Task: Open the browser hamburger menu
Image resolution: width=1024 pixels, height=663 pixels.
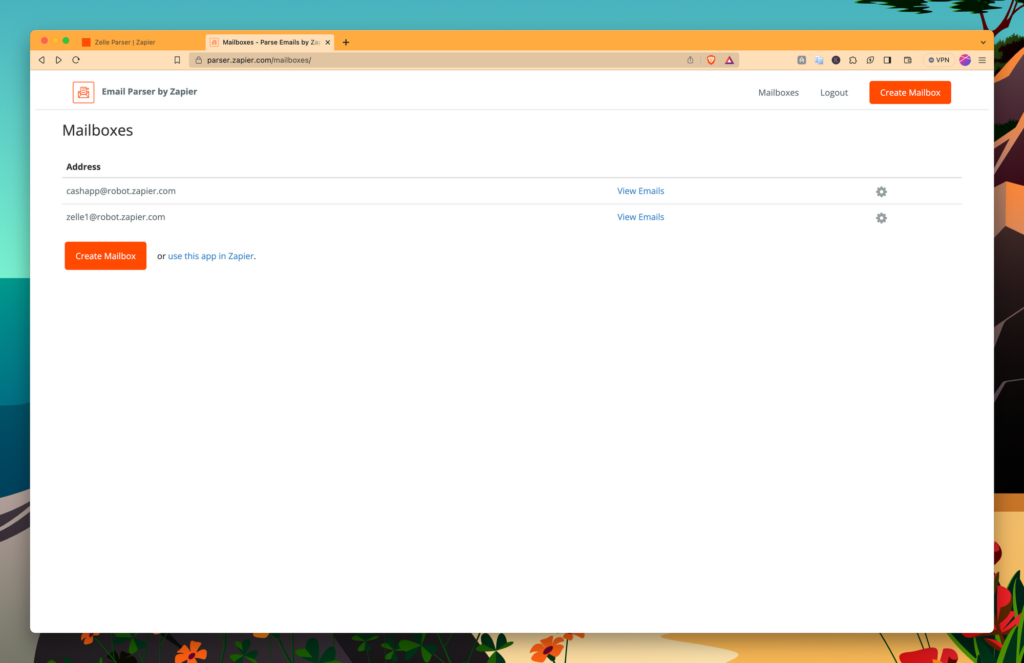Action: pos(982,60)
